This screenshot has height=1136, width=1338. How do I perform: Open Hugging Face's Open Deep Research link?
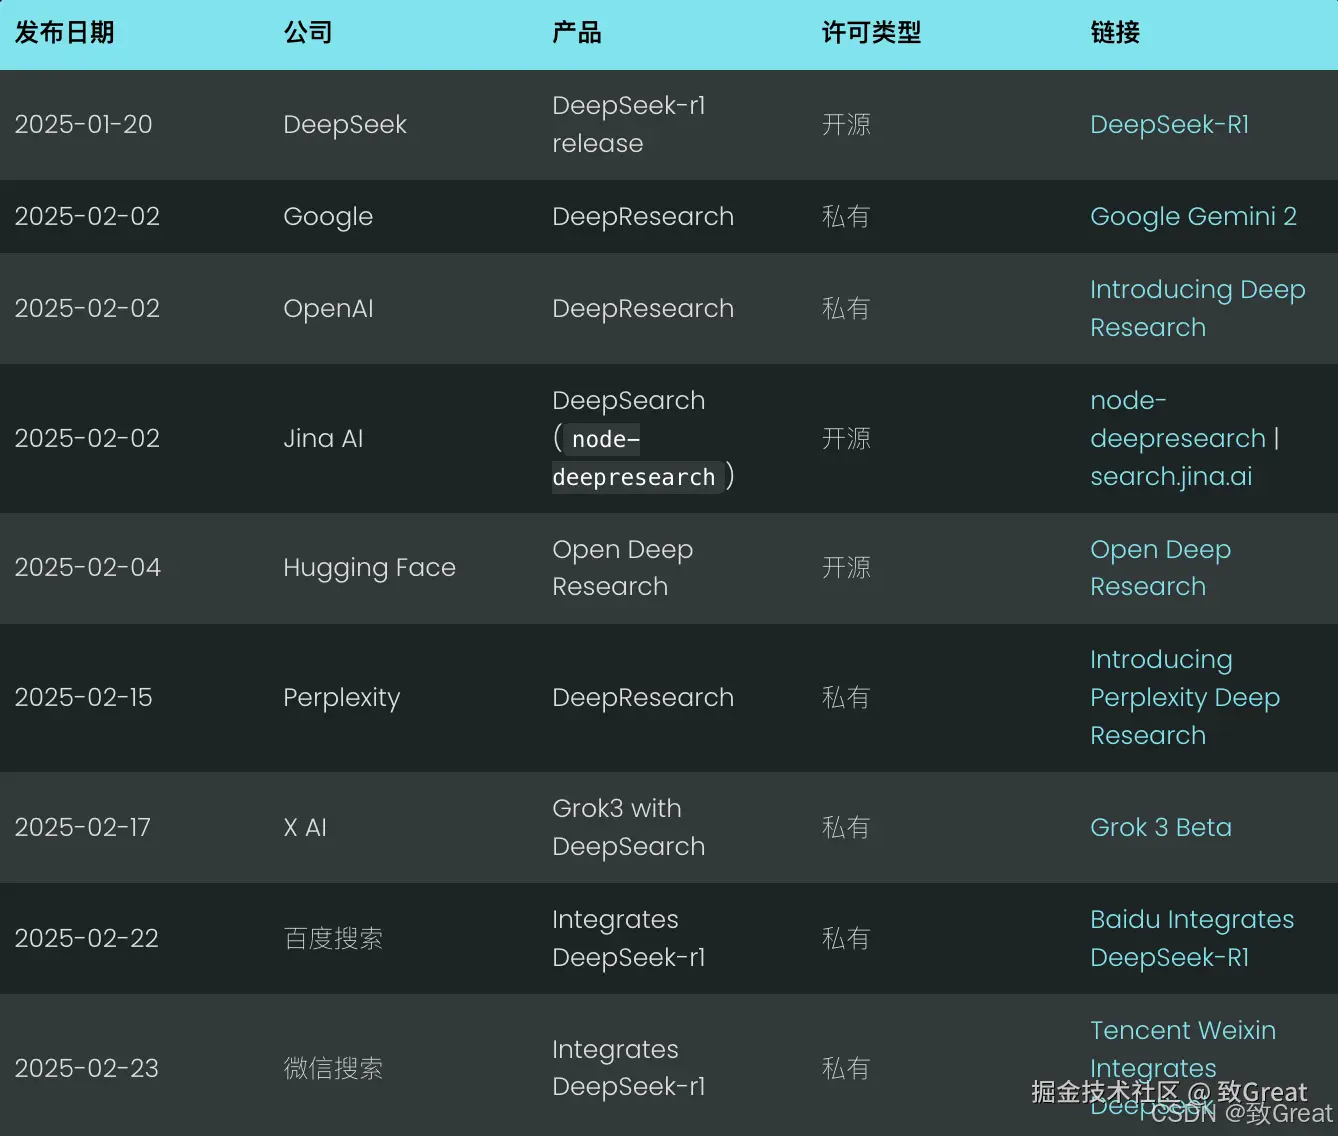(1160, 568)
